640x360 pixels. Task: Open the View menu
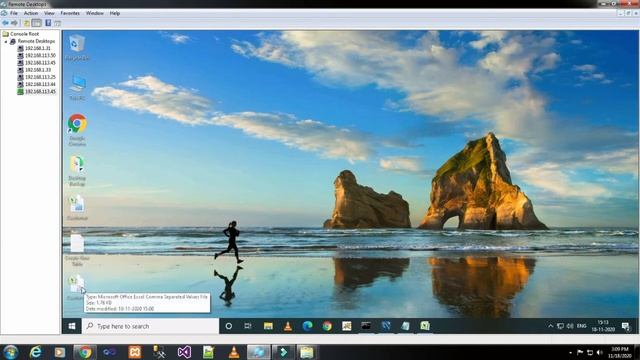click(x=49, y=13)
